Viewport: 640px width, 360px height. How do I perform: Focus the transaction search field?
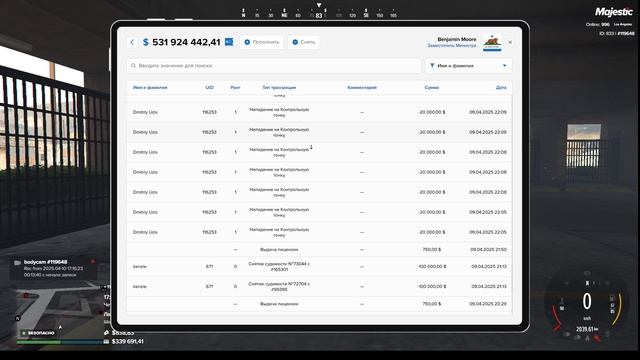tap(273, 66)
